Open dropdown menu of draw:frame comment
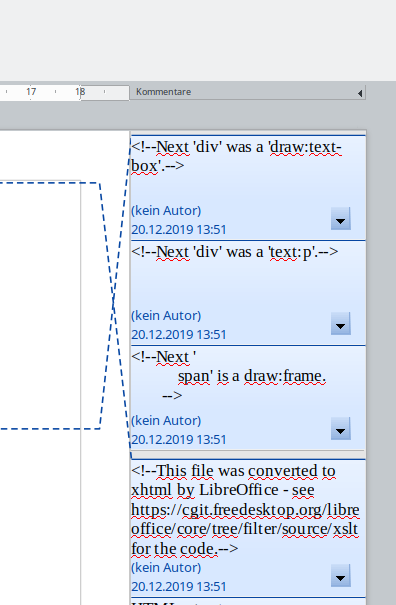The height and width of the screenshot is (605, 396). click(341, 428)
